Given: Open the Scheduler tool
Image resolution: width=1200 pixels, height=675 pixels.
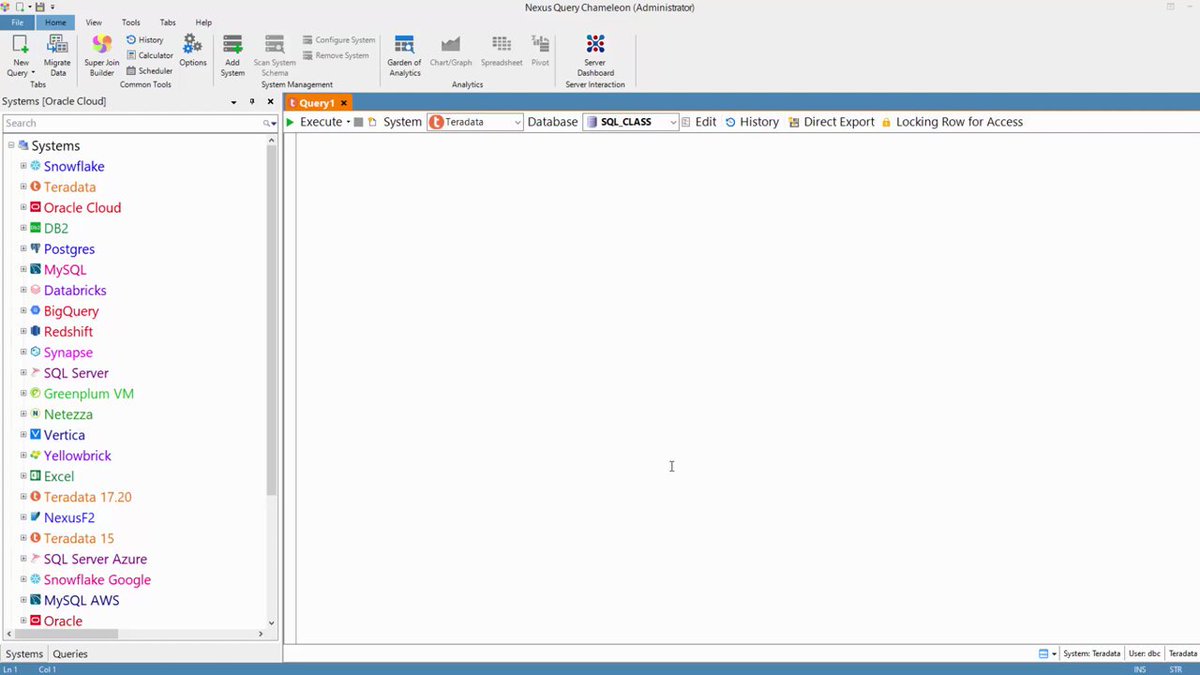Looking at the screenshot, I should coord(149,71).
